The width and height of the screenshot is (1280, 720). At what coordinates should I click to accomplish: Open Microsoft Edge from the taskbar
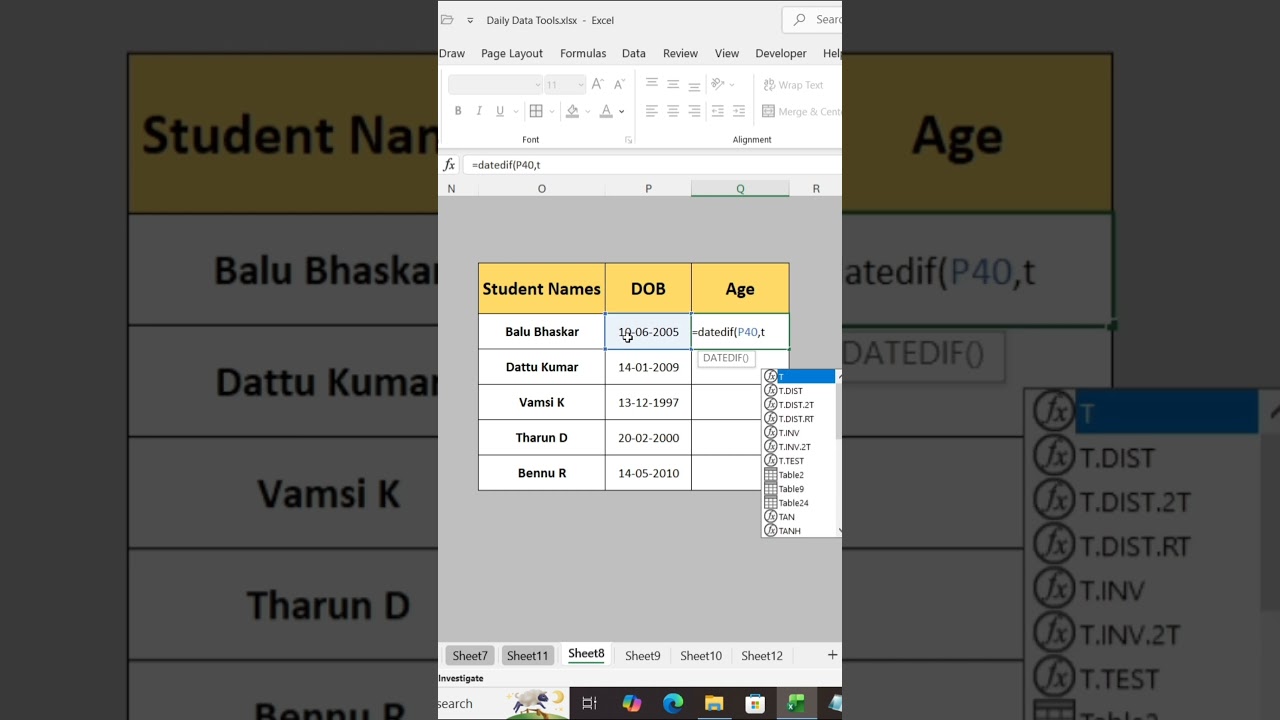(x=673, y=704)
